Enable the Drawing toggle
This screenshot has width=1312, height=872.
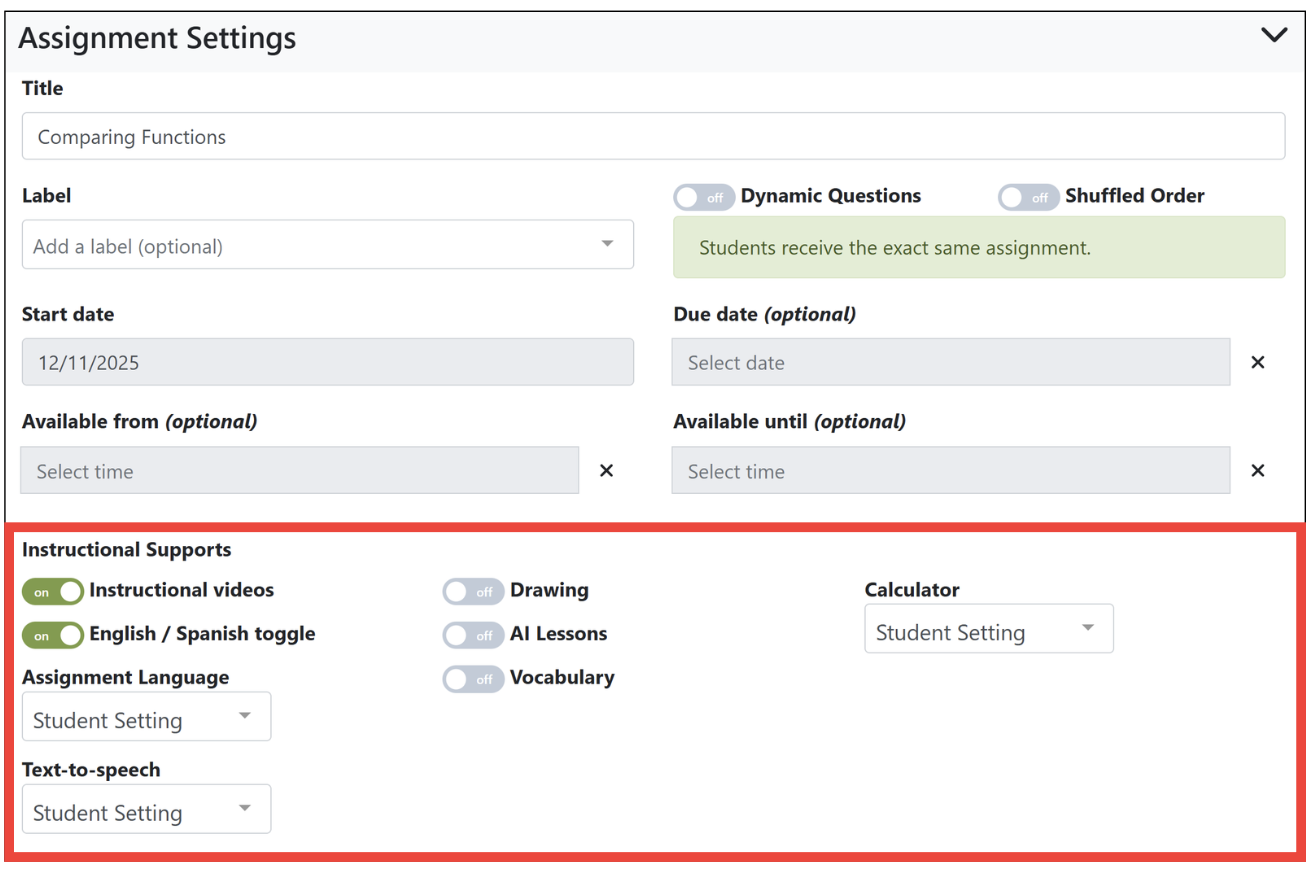tap(473, 591)
